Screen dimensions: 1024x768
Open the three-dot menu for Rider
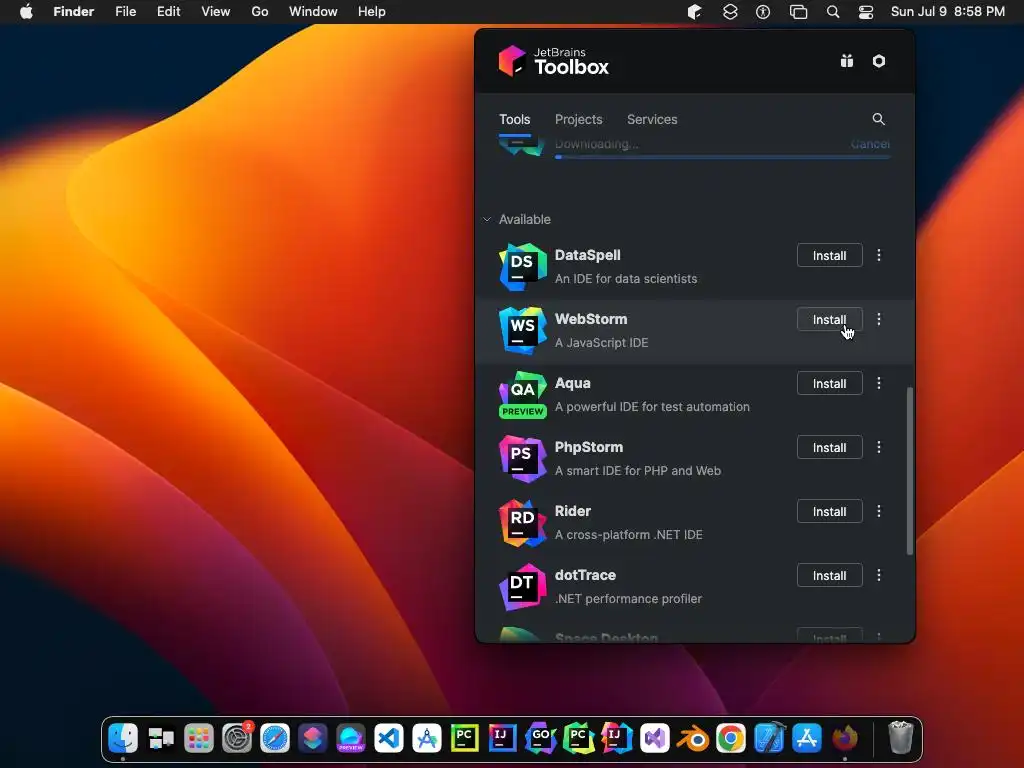879,511
